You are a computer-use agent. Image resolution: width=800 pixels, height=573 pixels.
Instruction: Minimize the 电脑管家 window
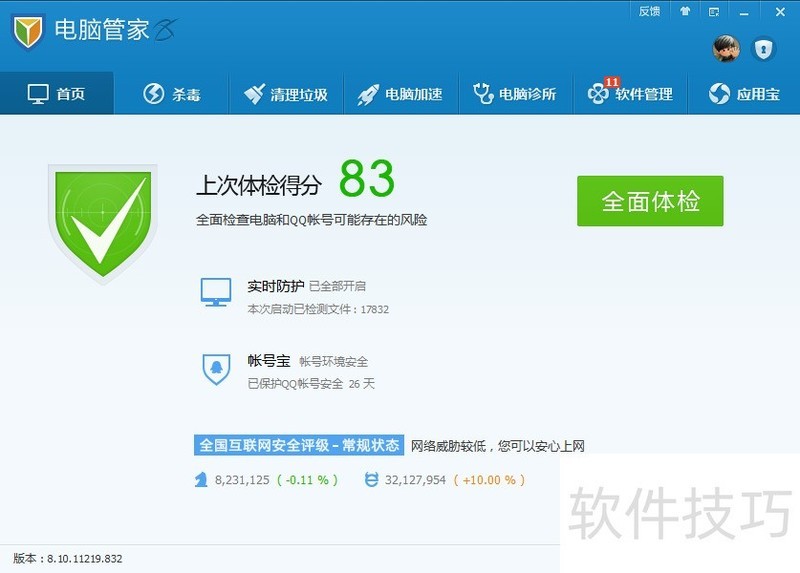pos(744,12)
